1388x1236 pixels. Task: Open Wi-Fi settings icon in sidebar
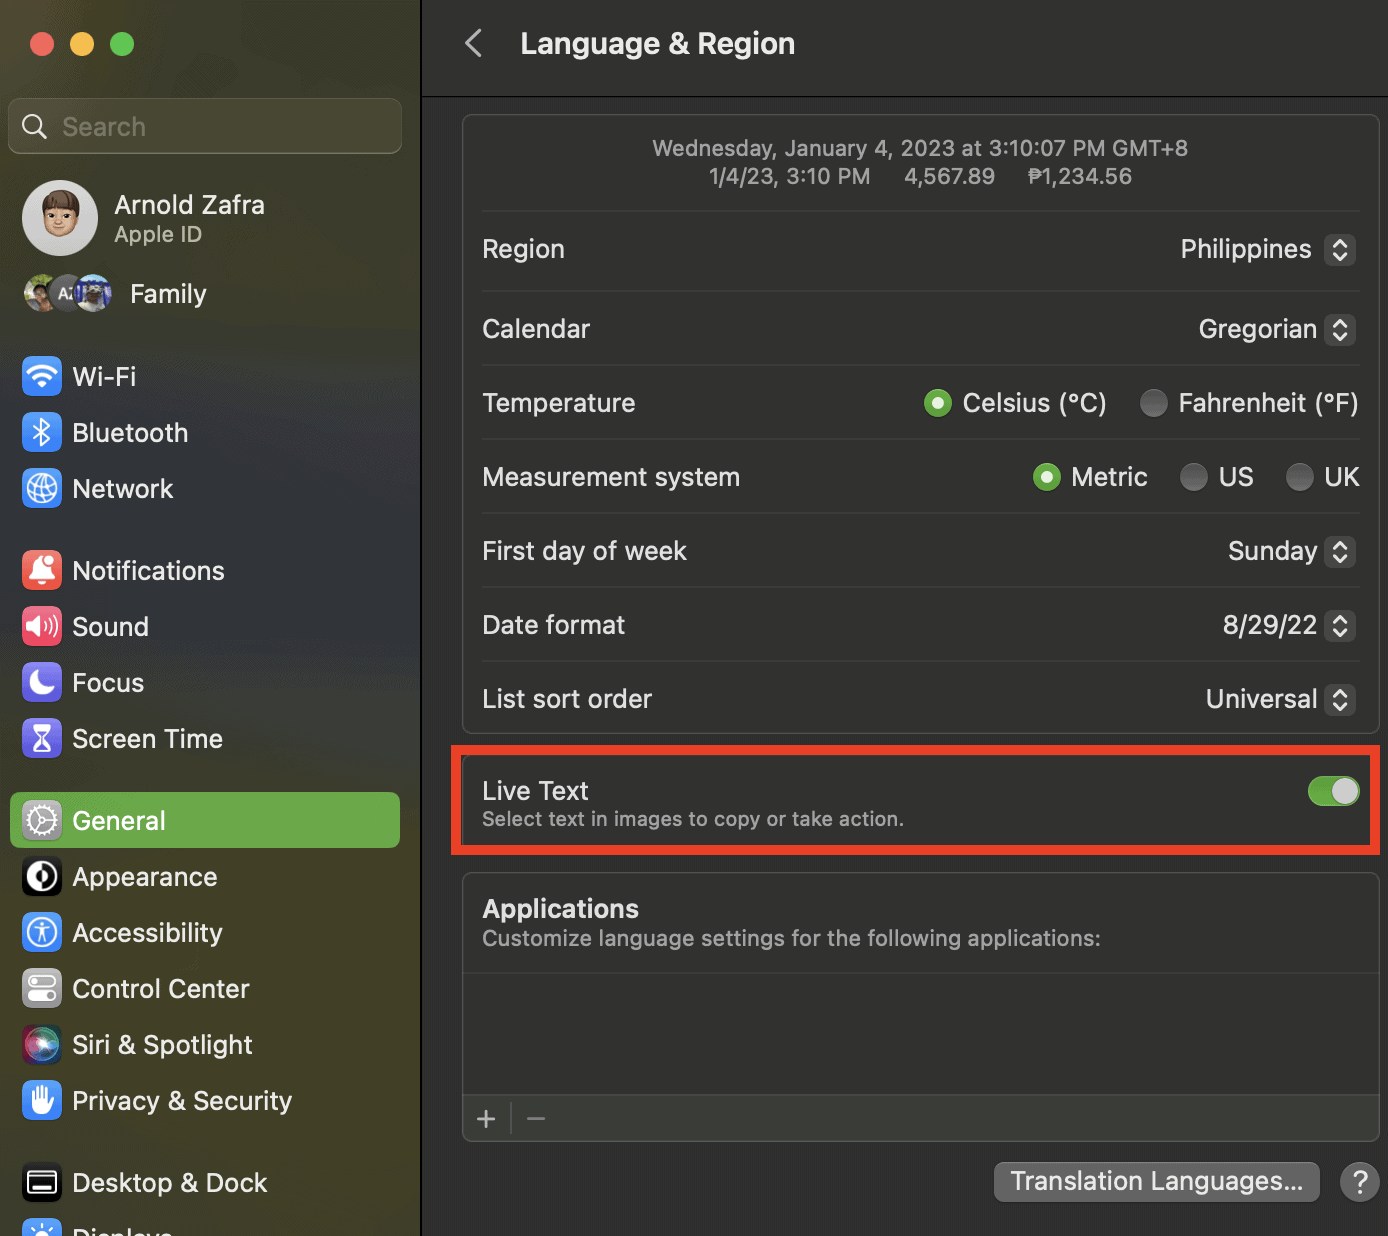[42, 377]
